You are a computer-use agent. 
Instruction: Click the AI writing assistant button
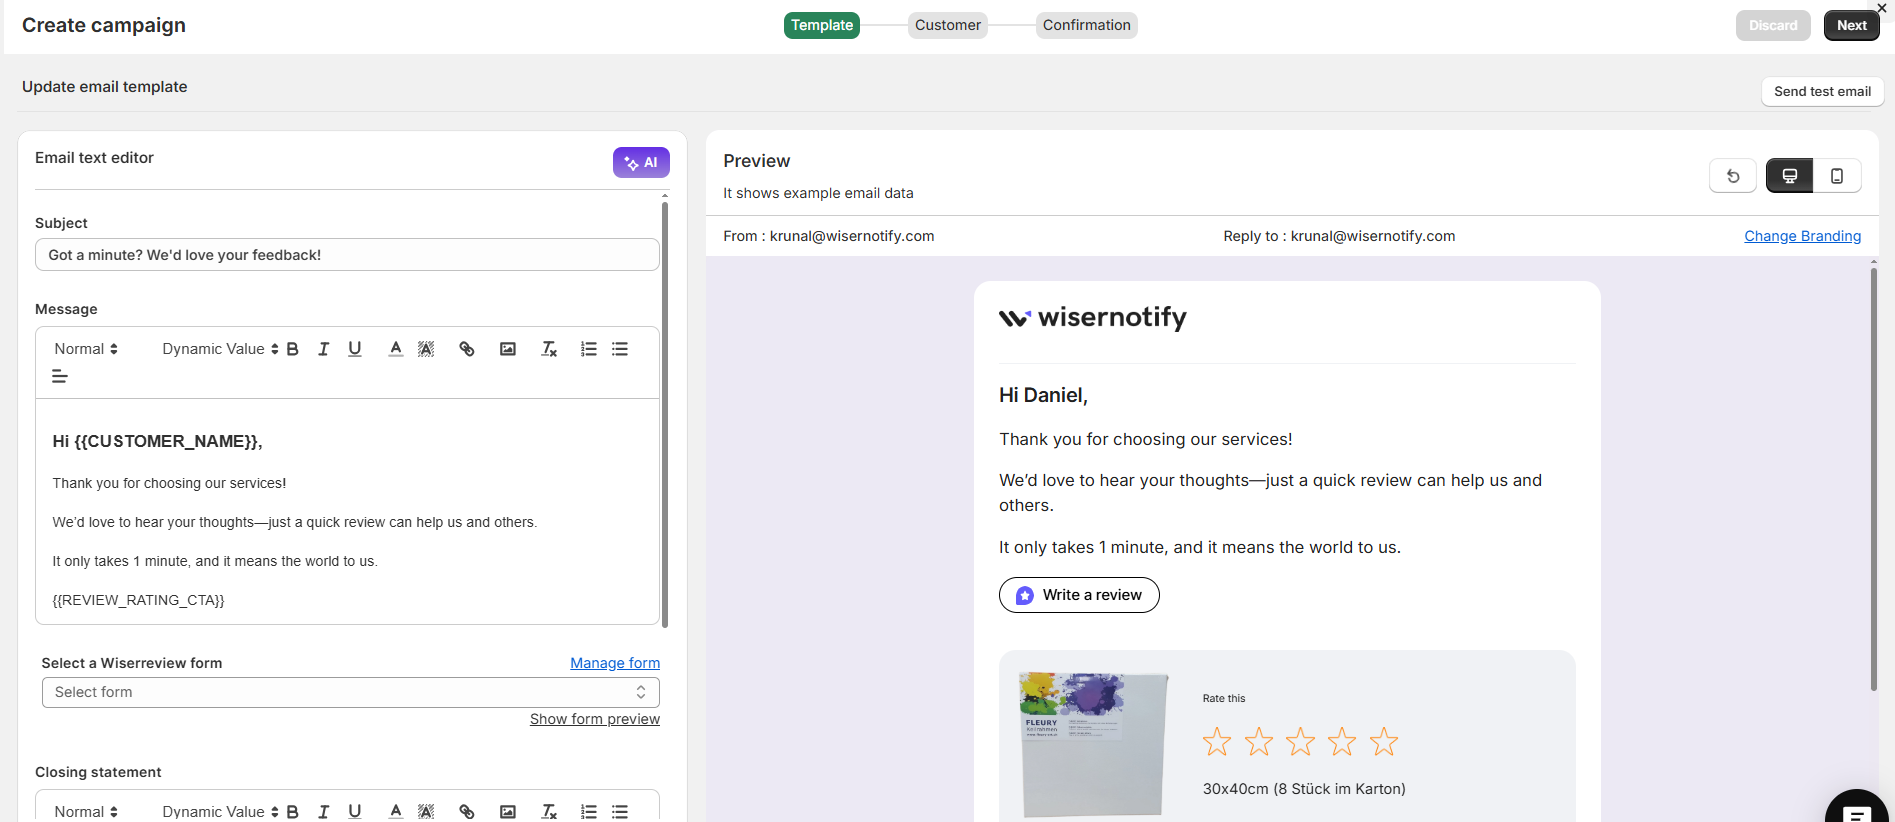pos(641,163)
